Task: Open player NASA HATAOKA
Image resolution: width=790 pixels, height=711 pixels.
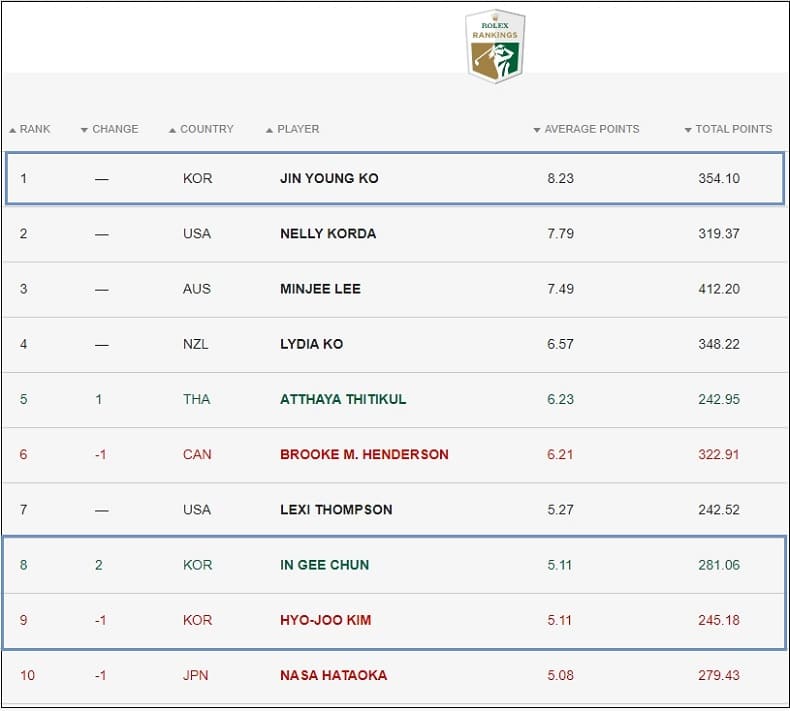Action: (x=334, y=675)
